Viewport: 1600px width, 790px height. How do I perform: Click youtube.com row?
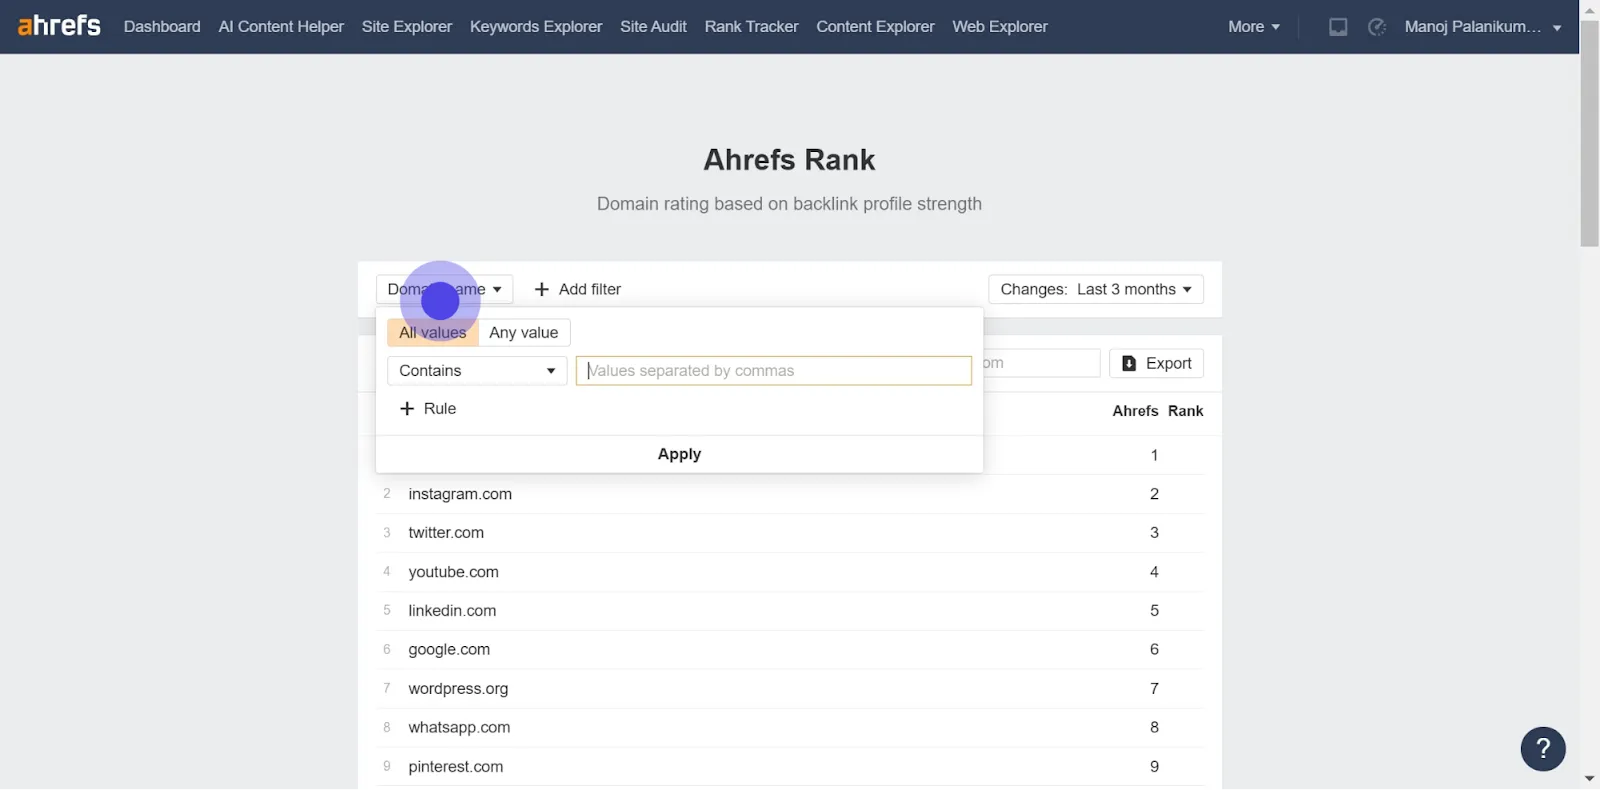point(790,572)
